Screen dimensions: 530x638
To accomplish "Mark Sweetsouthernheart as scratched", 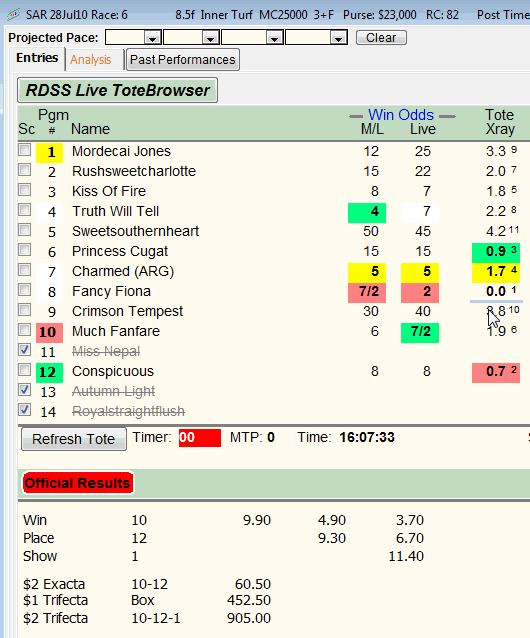I will (24, 229).
